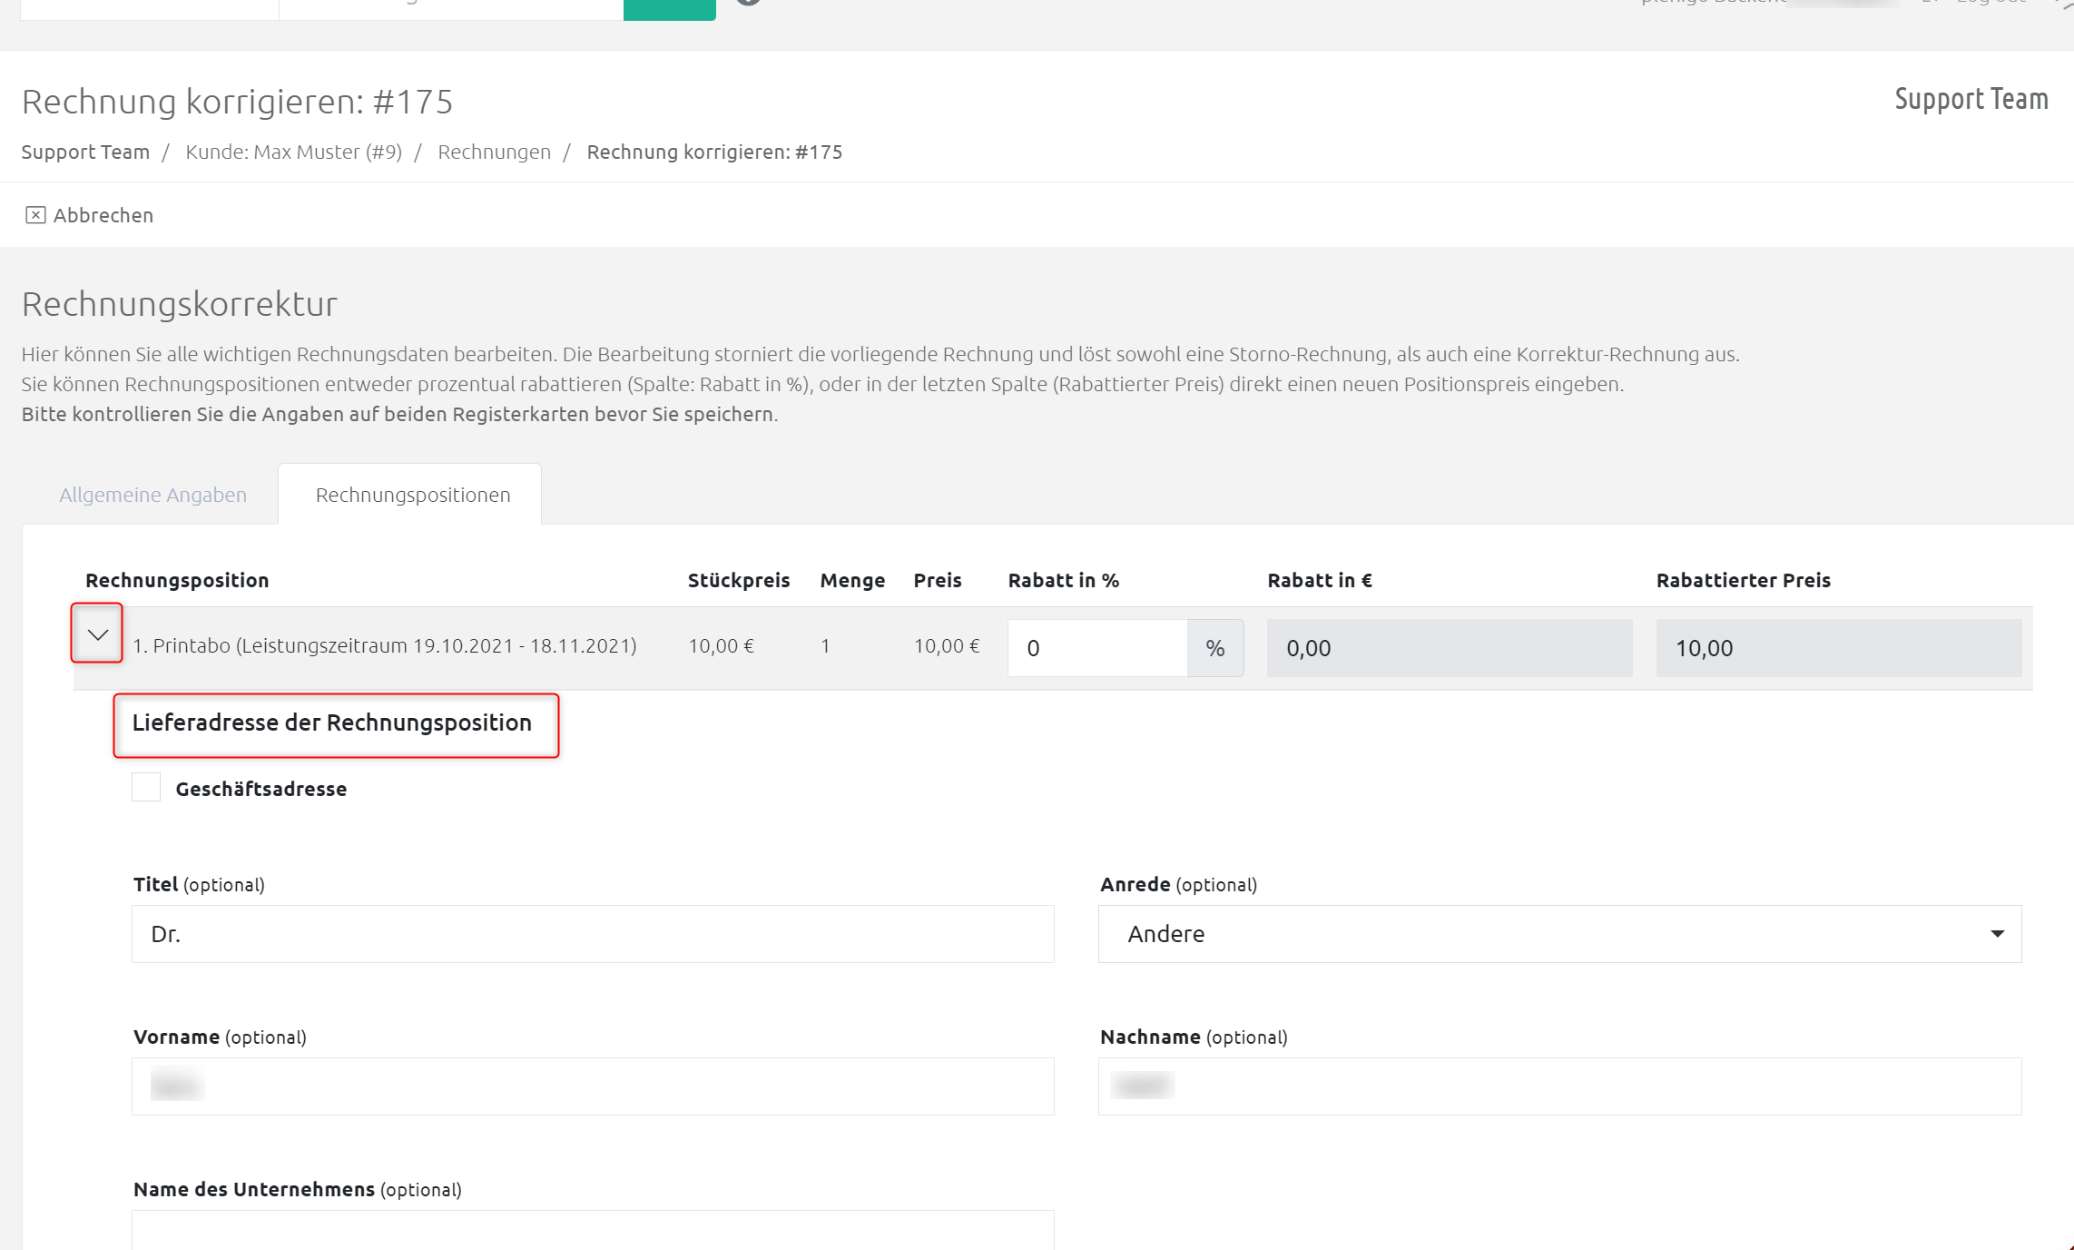Viewport: 2074px width, 1250px height.
Task: Go to Kunde: Max Muster breadcrumb
Action: pos(293,152)
